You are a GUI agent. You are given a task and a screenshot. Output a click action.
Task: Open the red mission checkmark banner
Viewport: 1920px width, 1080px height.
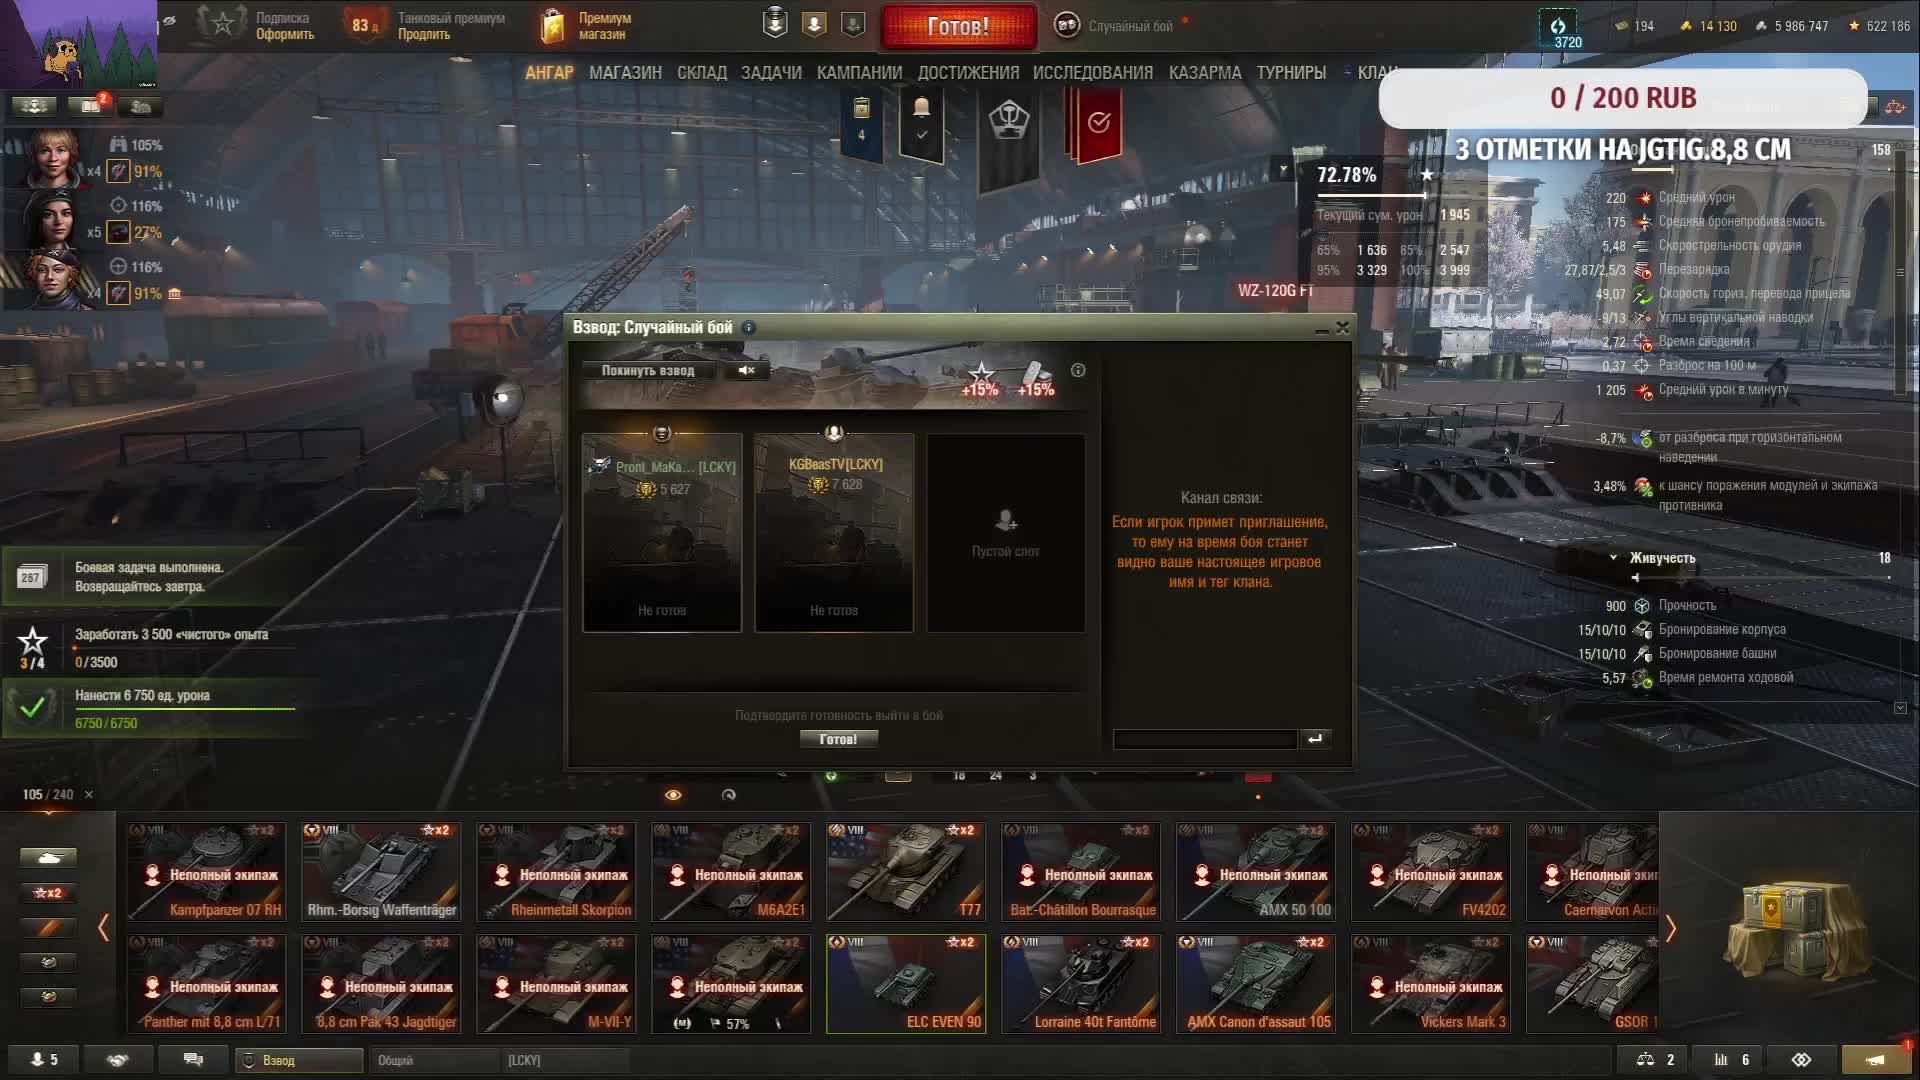pyautogui.click(x=1098, y=123)
